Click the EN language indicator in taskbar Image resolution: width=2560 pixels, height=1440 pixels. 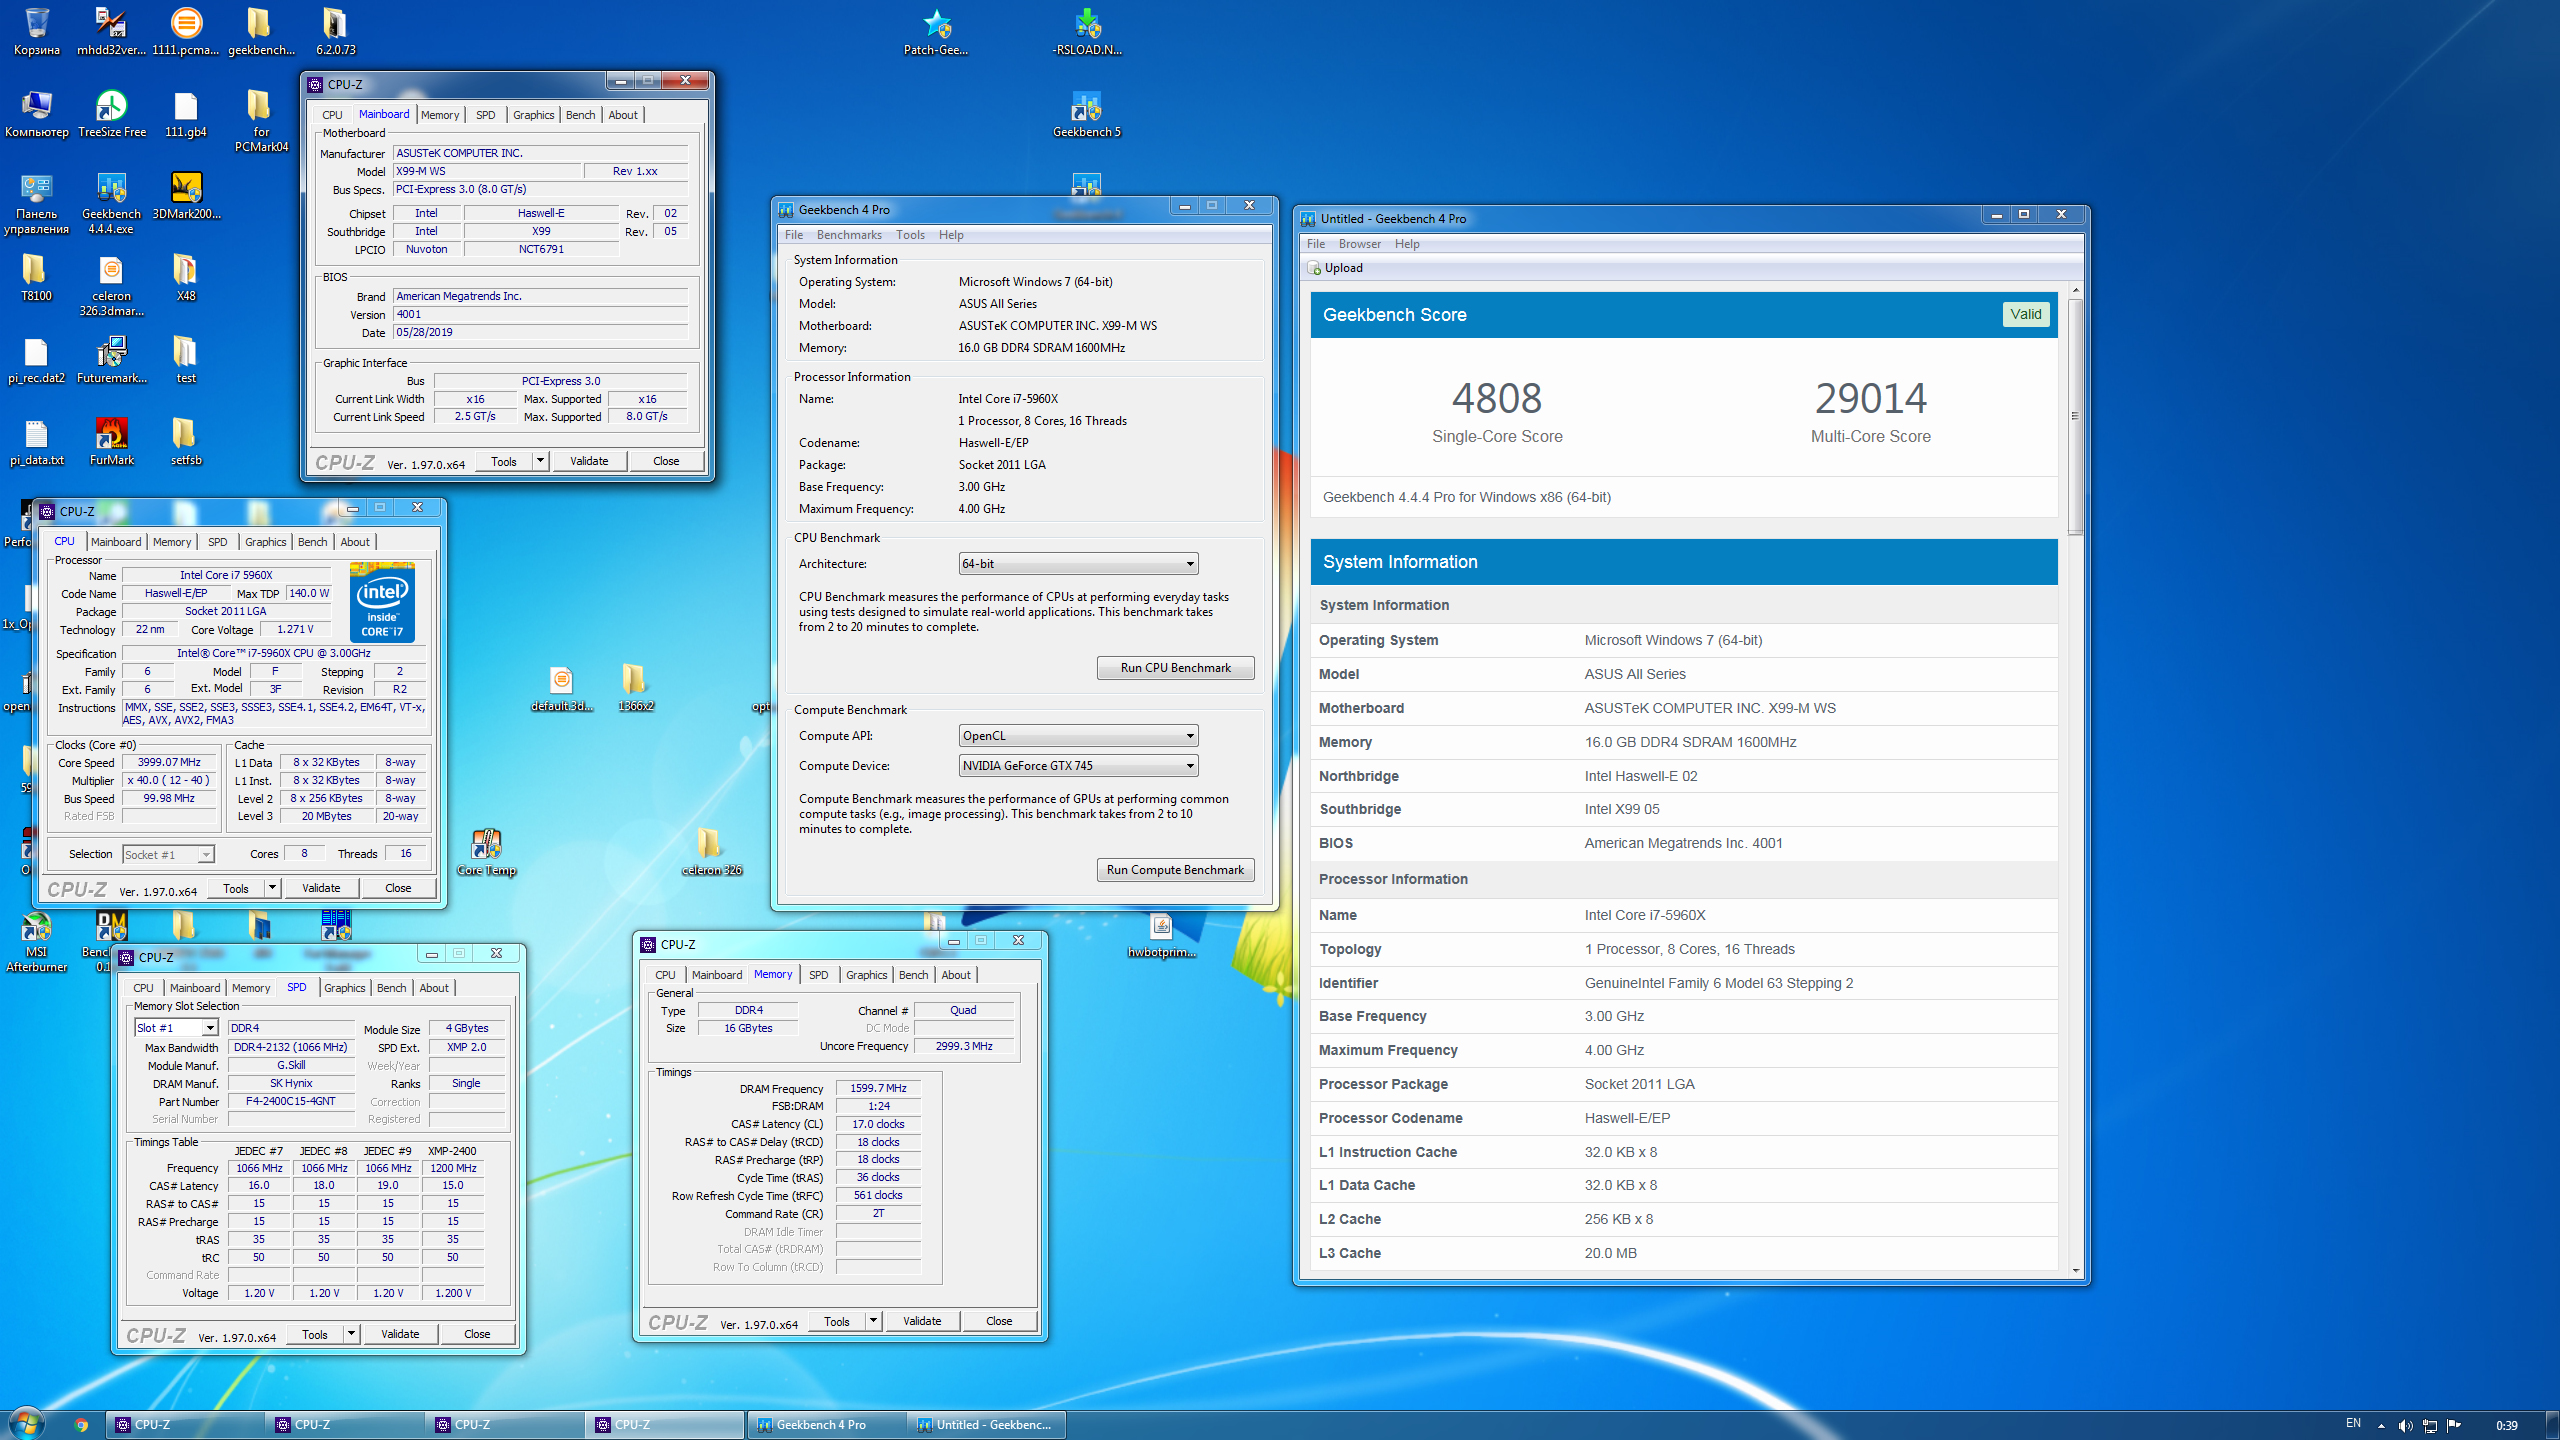2354,1424
